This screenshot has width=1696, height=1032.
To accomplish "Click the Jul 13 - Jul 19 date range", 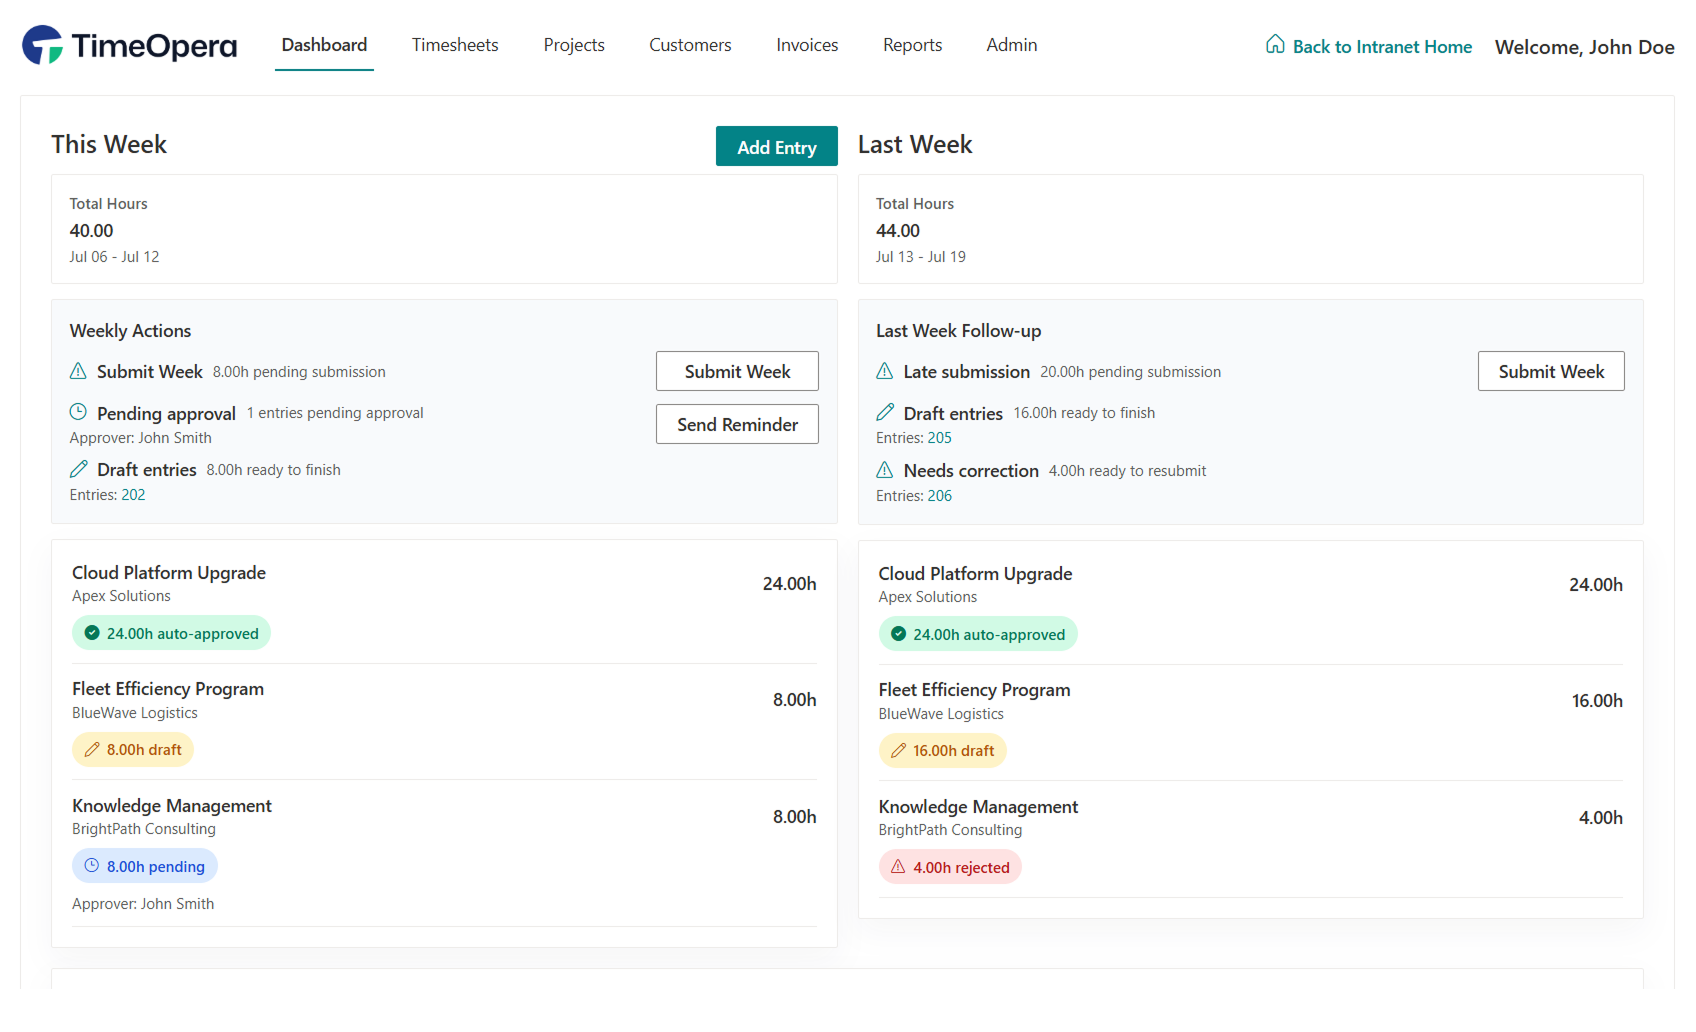I will pyautogui.click(x=921, y=257).
